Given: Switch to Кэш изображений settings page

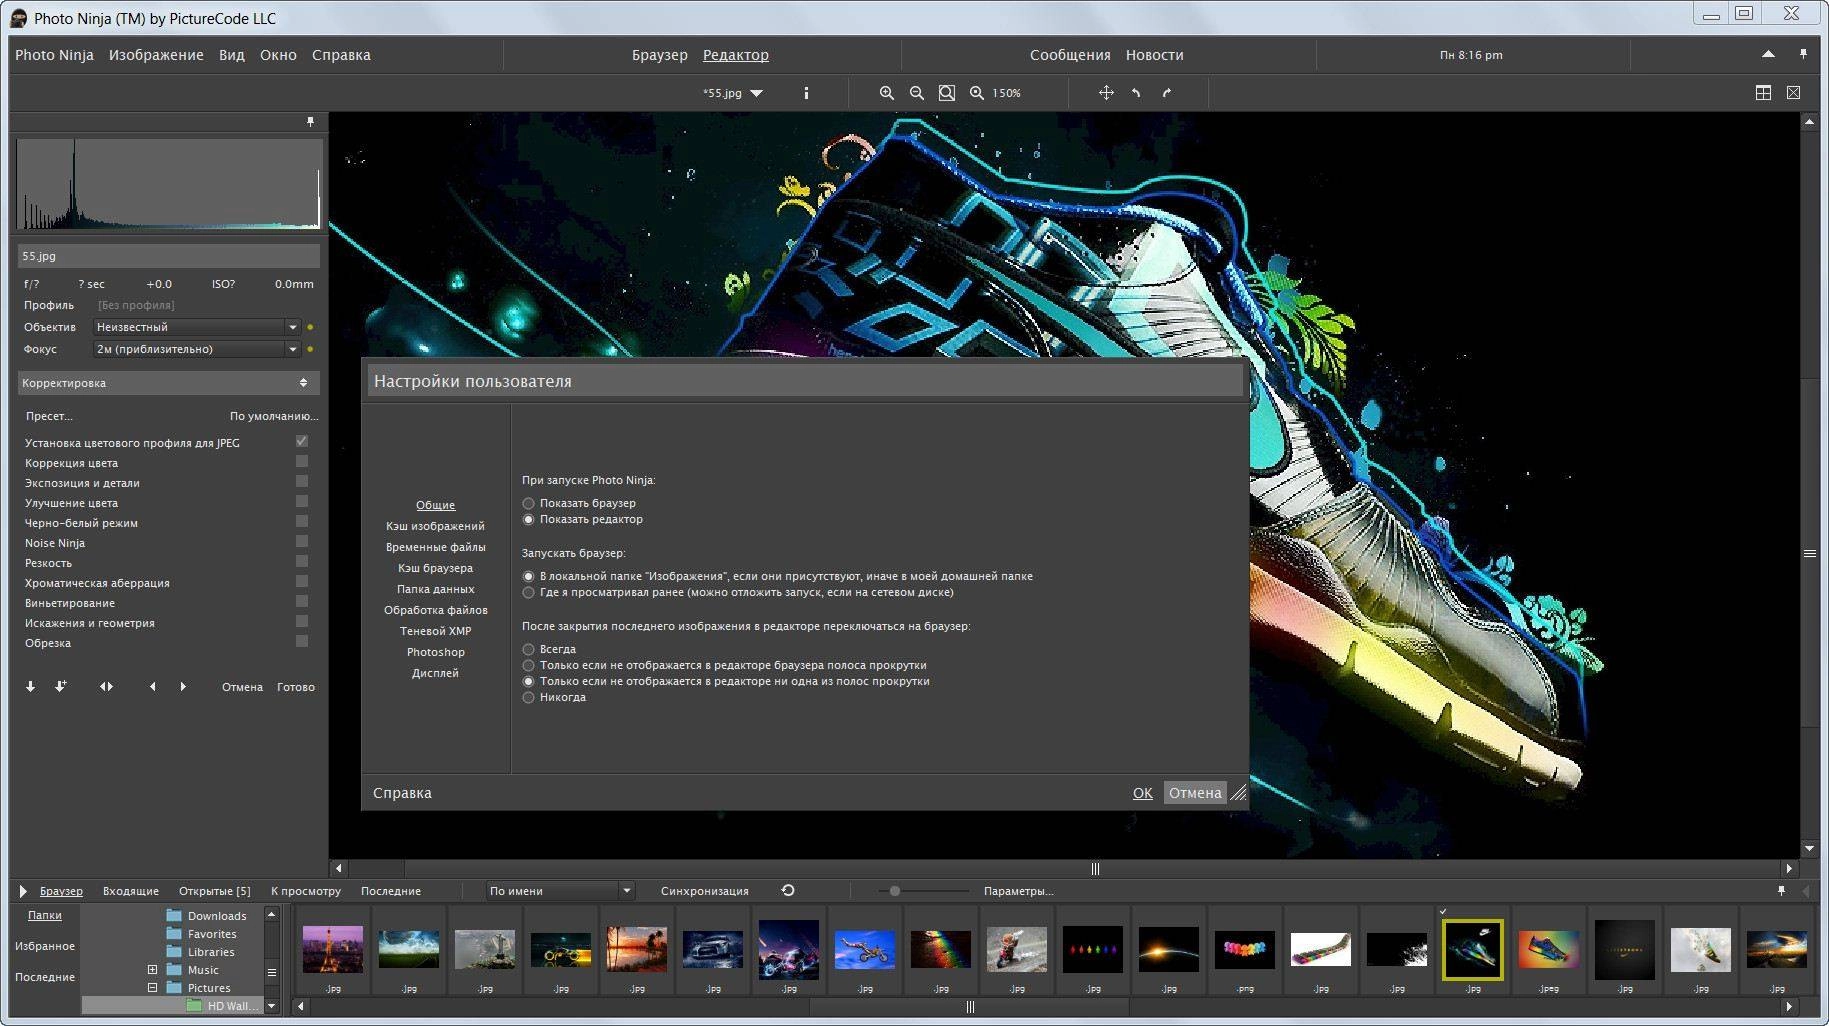Looking at the screenshot, I should 435,526.
